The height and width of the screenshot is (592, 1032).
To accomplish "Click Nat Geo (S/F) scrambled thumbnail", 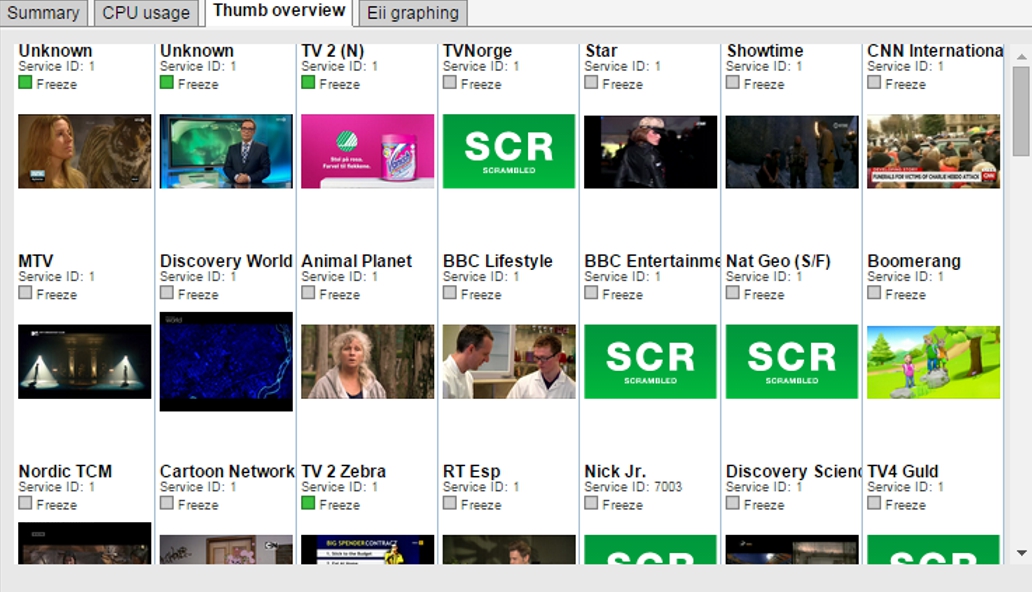I will [x=792, y=362].
